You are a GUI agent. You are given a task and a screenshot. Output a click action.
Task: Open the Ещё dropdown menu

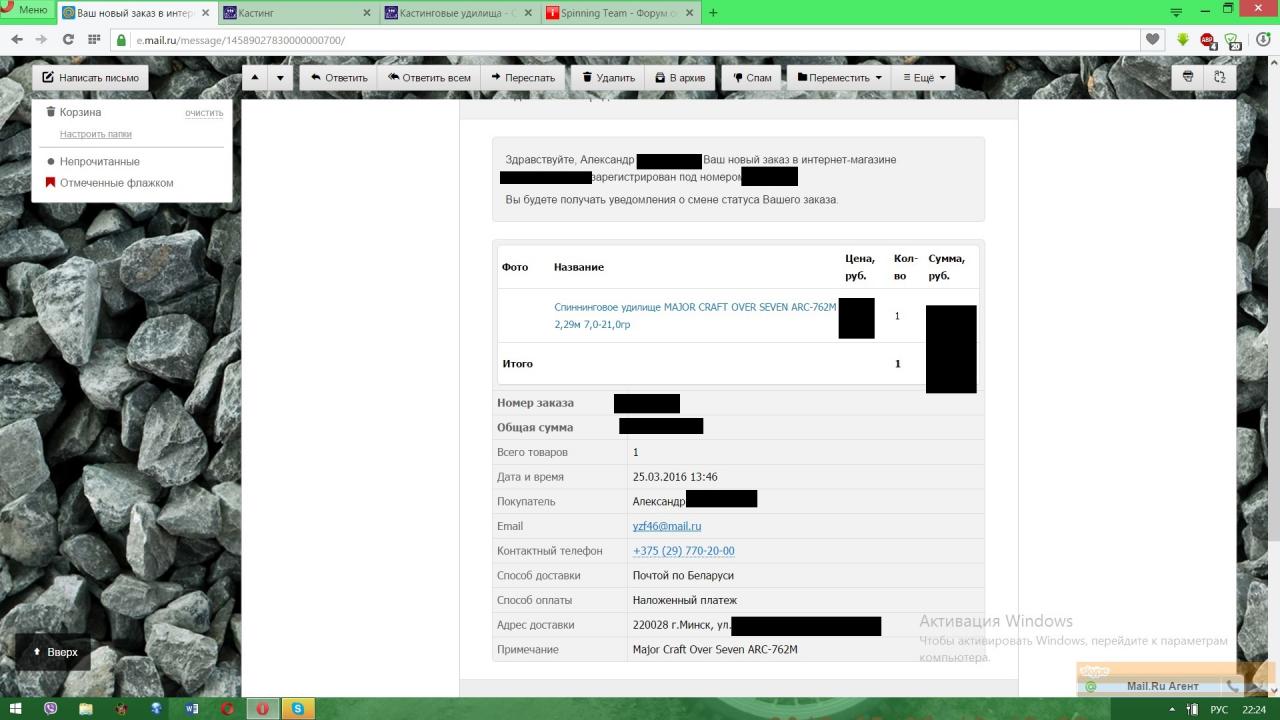click(924, 77)
